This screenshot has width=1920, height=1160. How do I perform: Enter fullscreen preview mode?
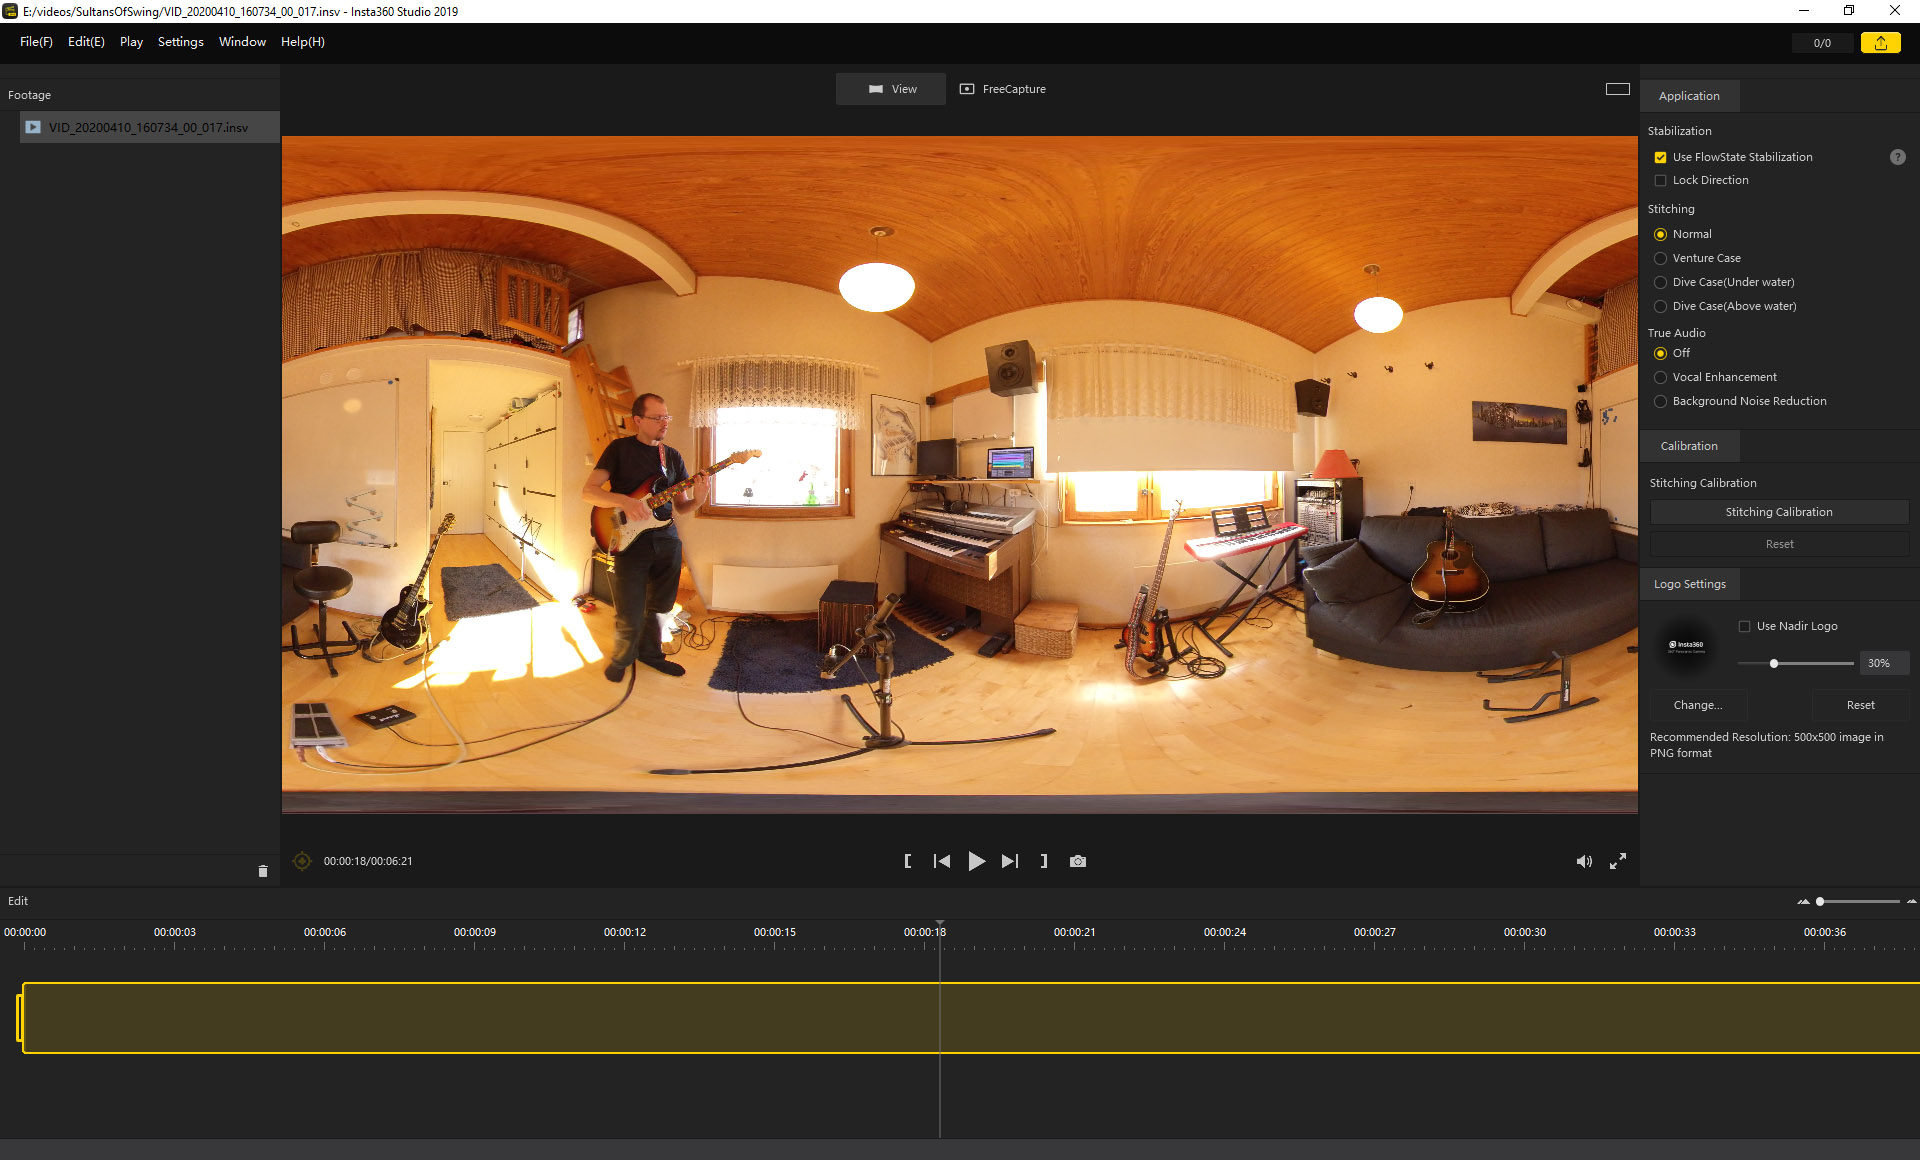pyautogui.click(x=1617, y=861)
